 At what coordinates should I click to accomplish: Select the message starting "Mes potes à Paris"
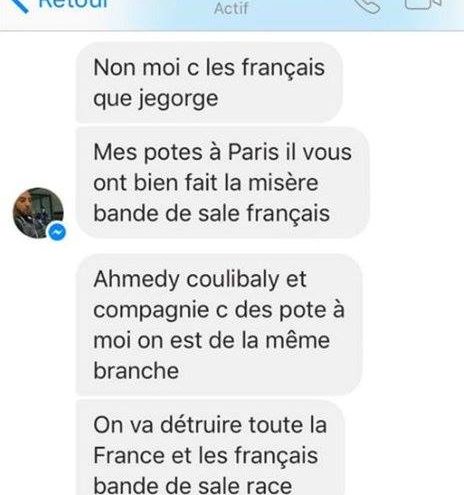[x=223, y=183]
